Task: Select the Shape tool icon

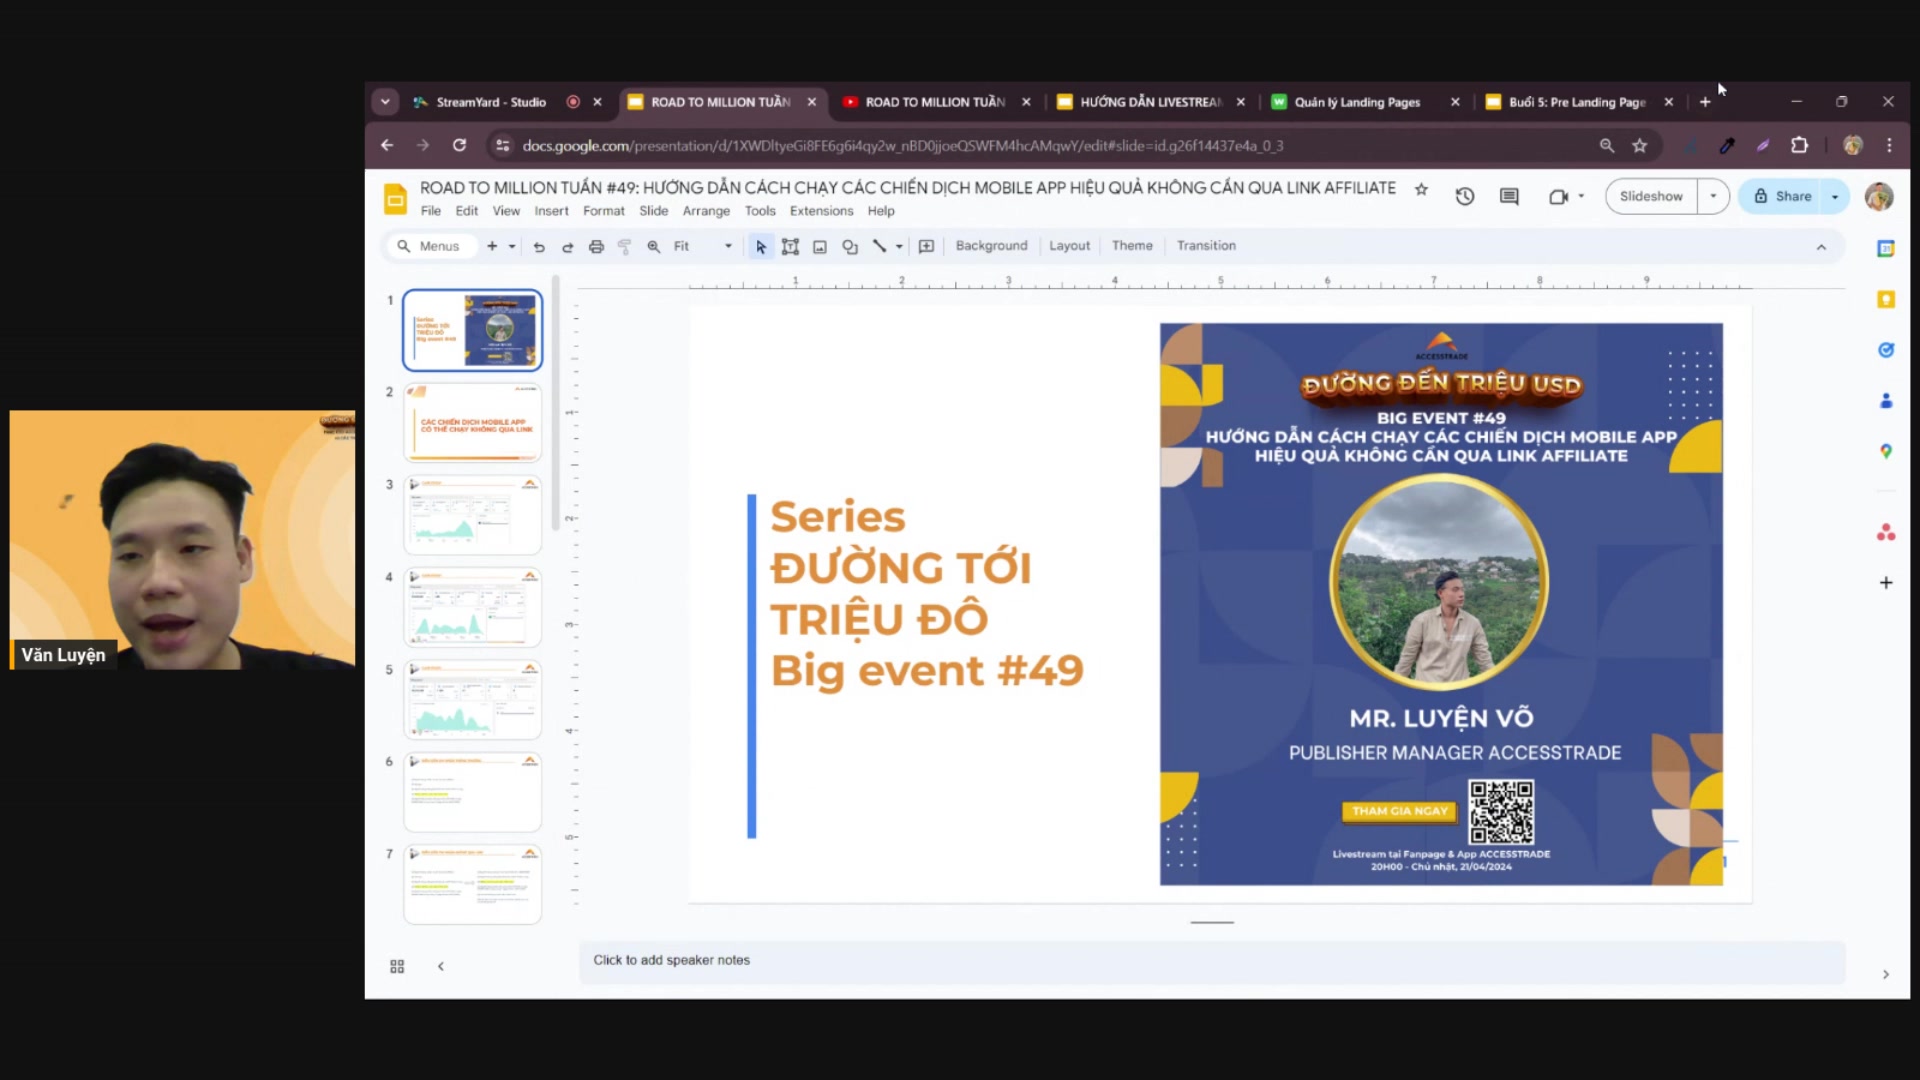Action: [850, 247]
